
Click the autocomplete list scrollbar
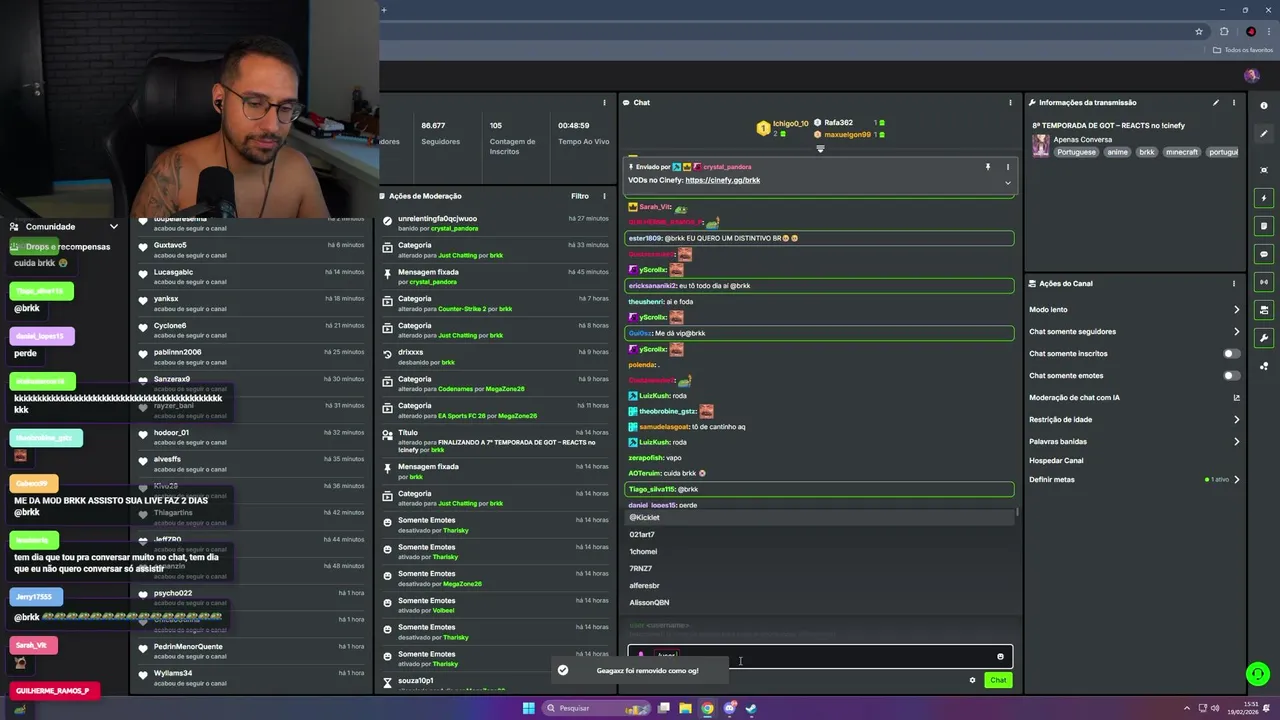click(x=1018, y=512)
